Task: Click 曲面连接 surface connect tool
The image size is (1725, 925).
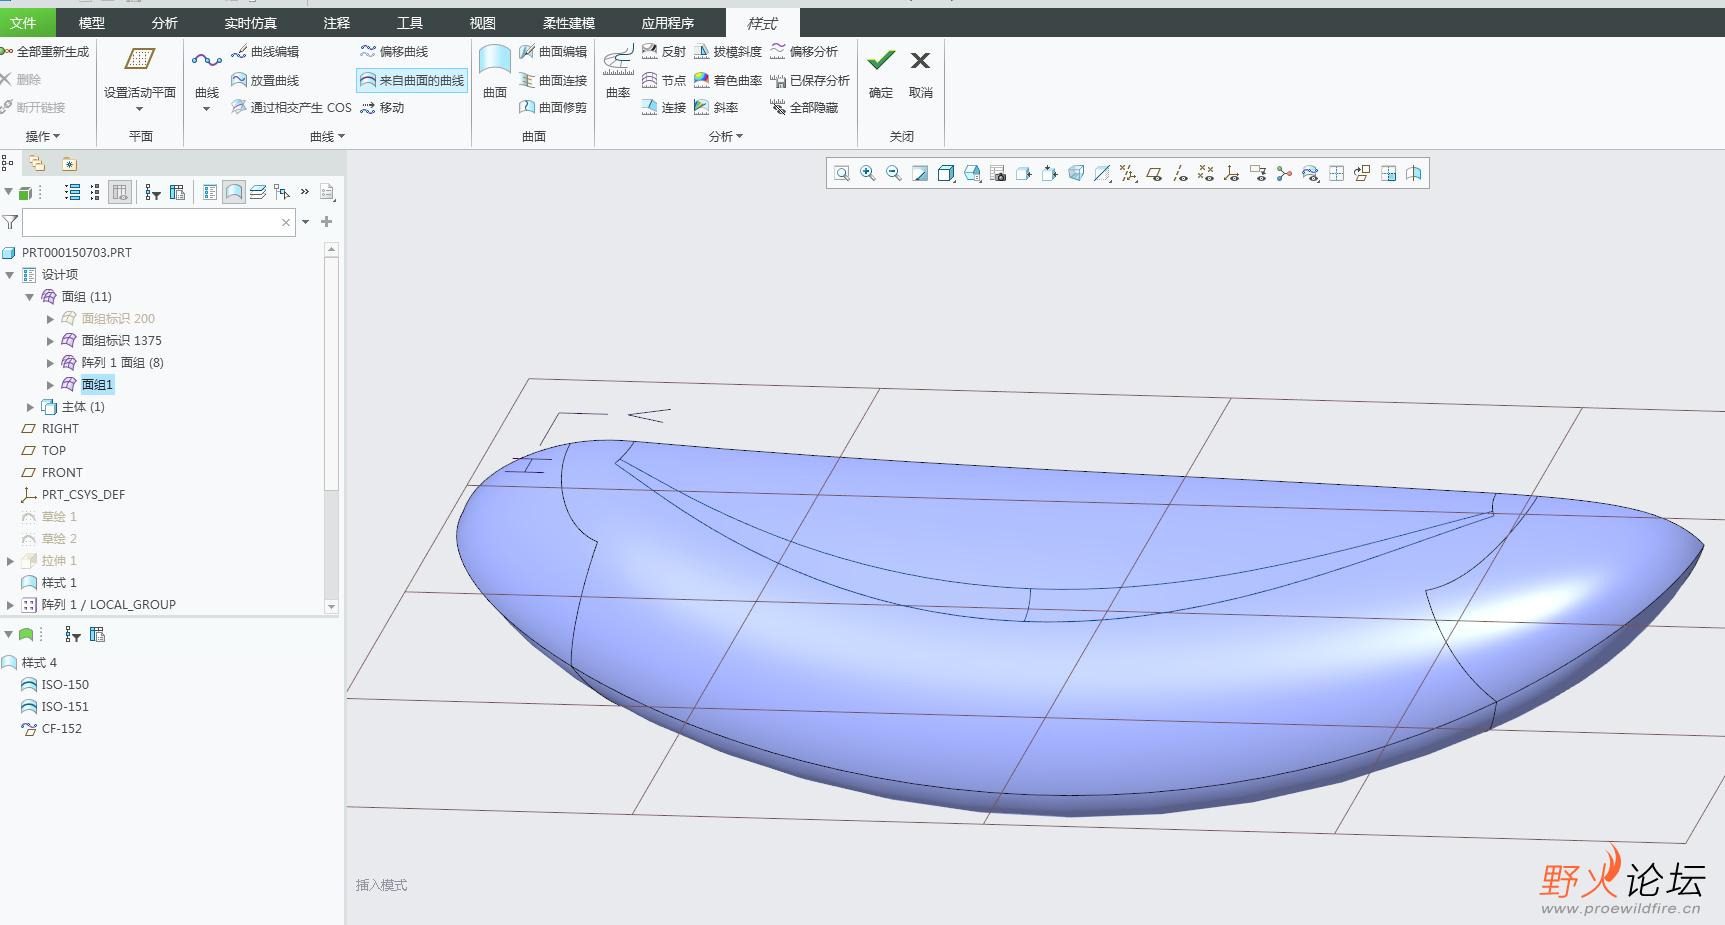Action: (553, 81)
